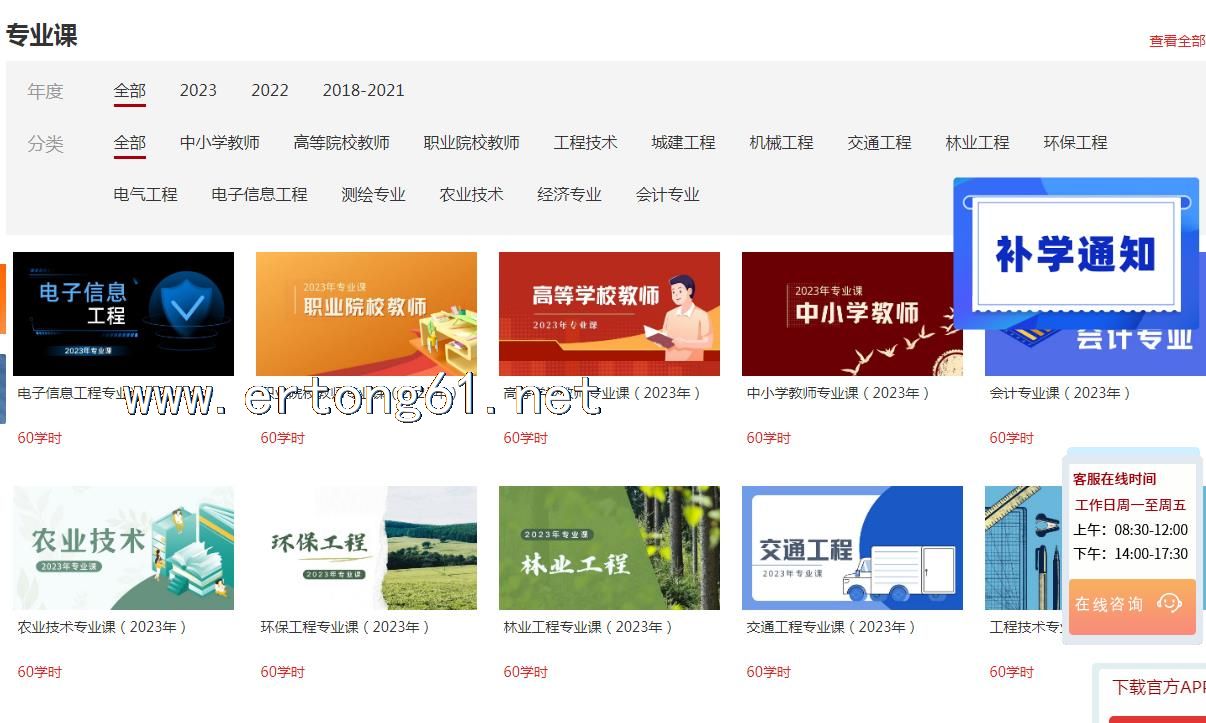The width and height of the screenshot is (1206, 723).
Task: Open 电子信息工程 course thumbnail
Action: (123, 313)
